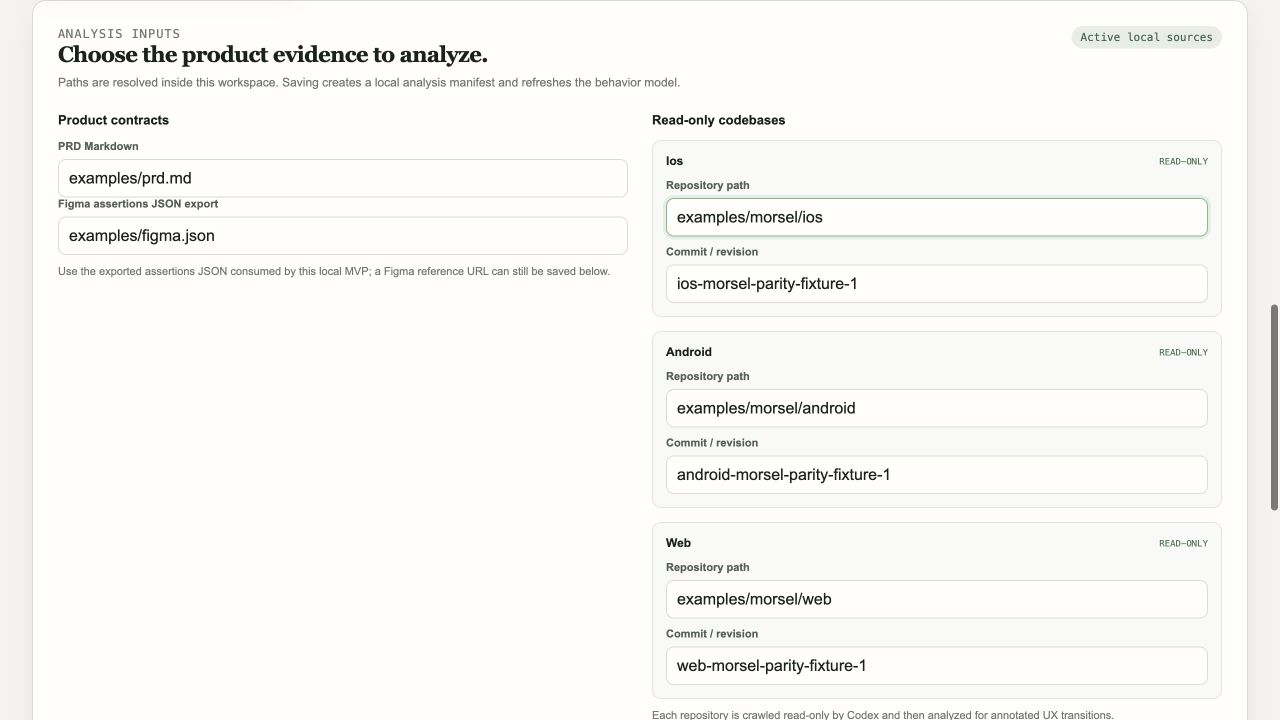The width and height of the screenshot is (1280, 720).
Task: Click the iOS codebase card title
Action: tap(674, 161)
